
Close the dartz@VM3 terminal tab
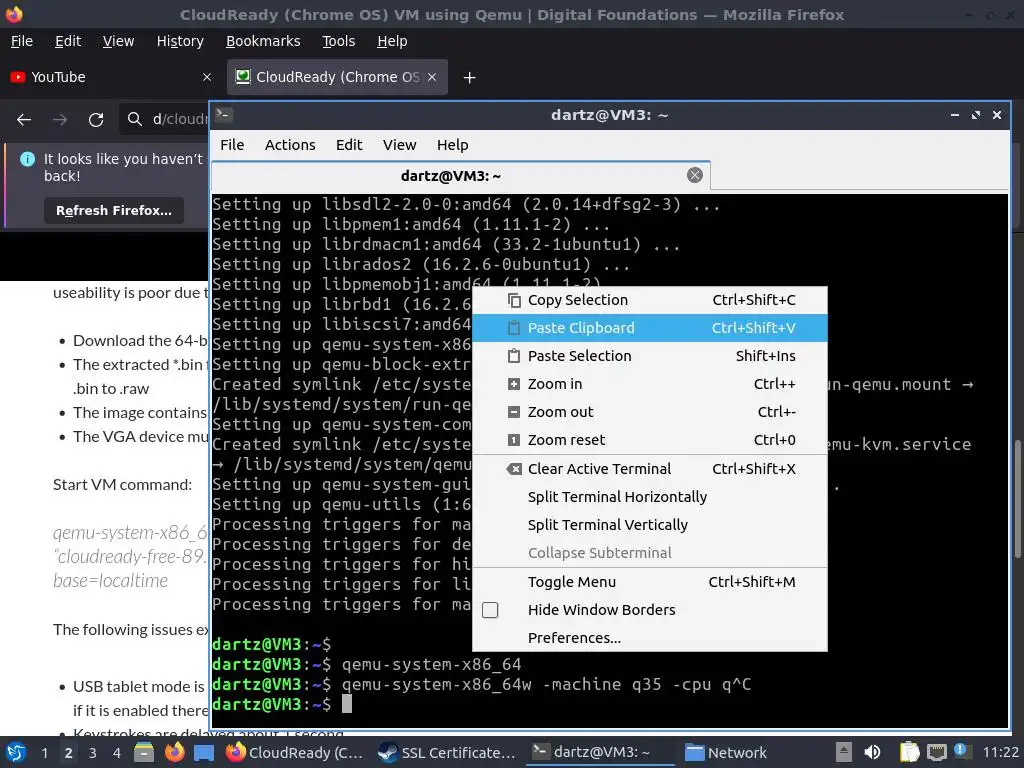(x=695, y=175)
